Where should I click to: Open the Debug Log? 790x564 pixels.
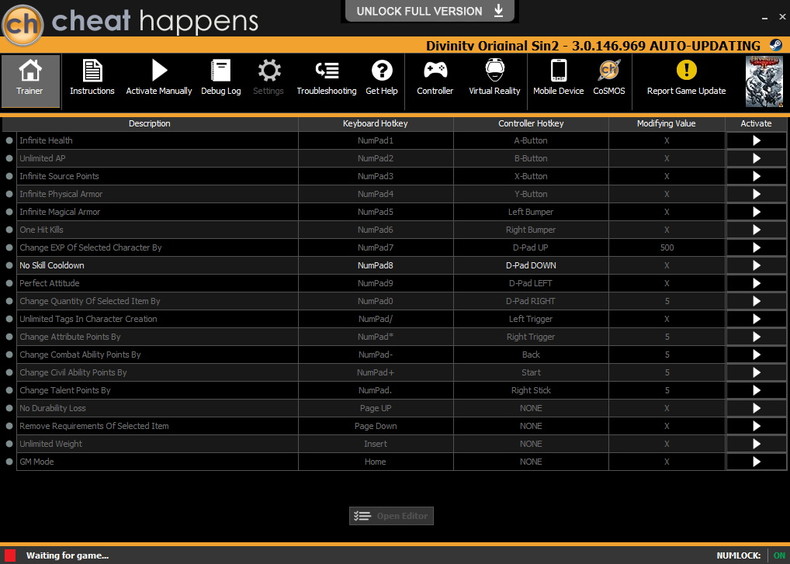pyautogui.click(x=221, y=78)
